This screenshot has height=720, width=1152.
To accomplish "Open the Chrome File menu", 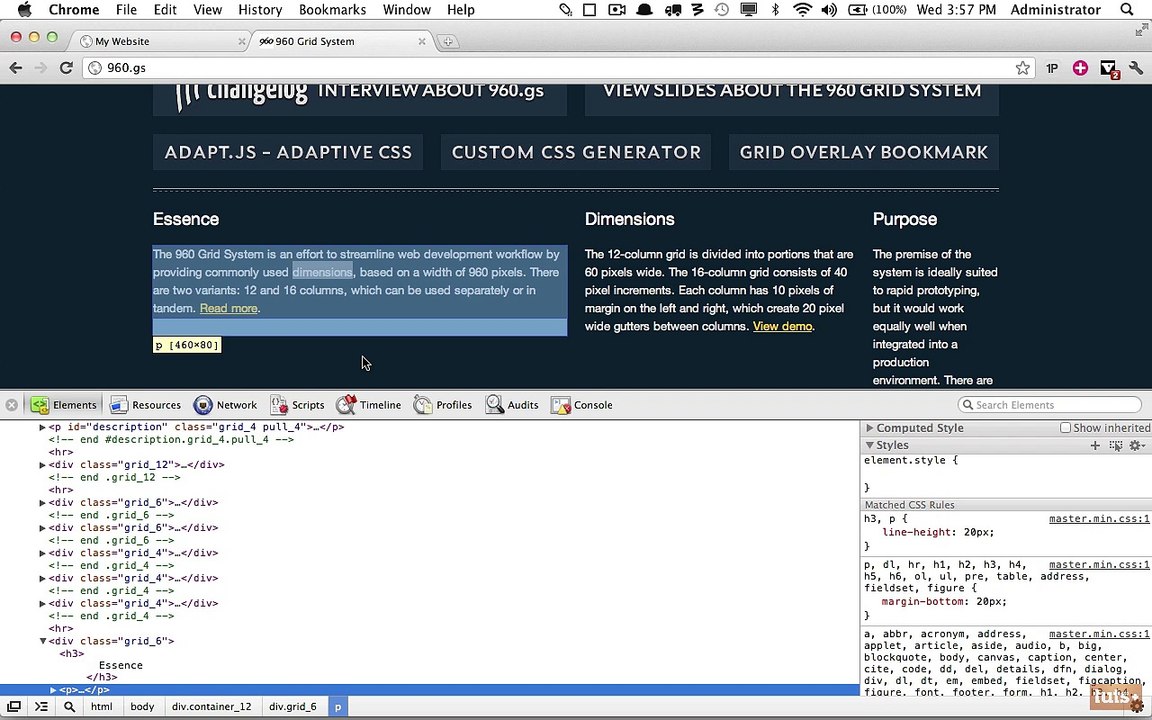I will coord(126,10).
